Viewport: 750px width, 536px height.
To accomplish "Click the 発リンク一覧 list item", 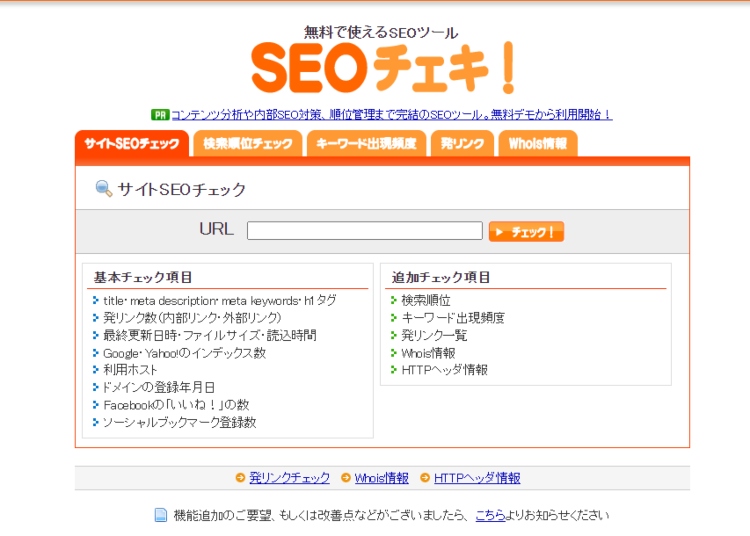I will pyautogui.click(x=434, y=335).
